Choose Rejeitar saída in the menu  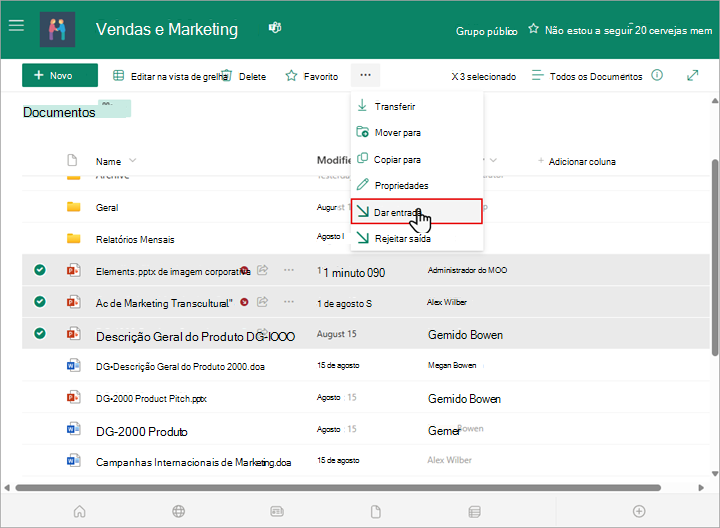[417, 238]
